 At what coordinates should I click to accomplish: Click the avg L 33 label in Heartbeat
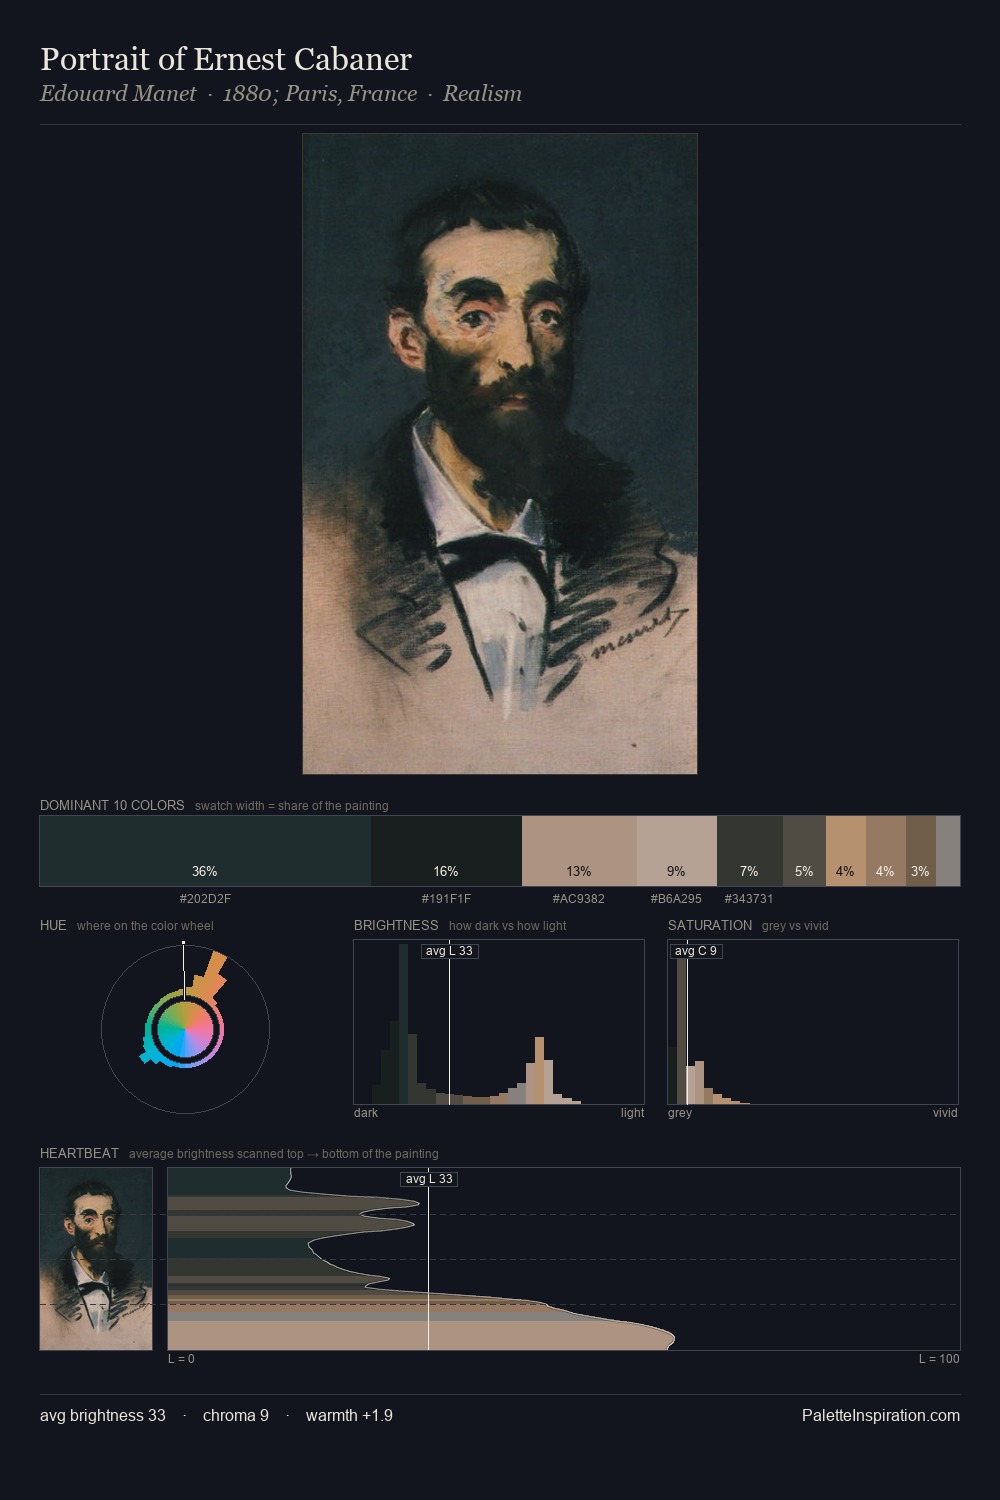coord(429,1179)
